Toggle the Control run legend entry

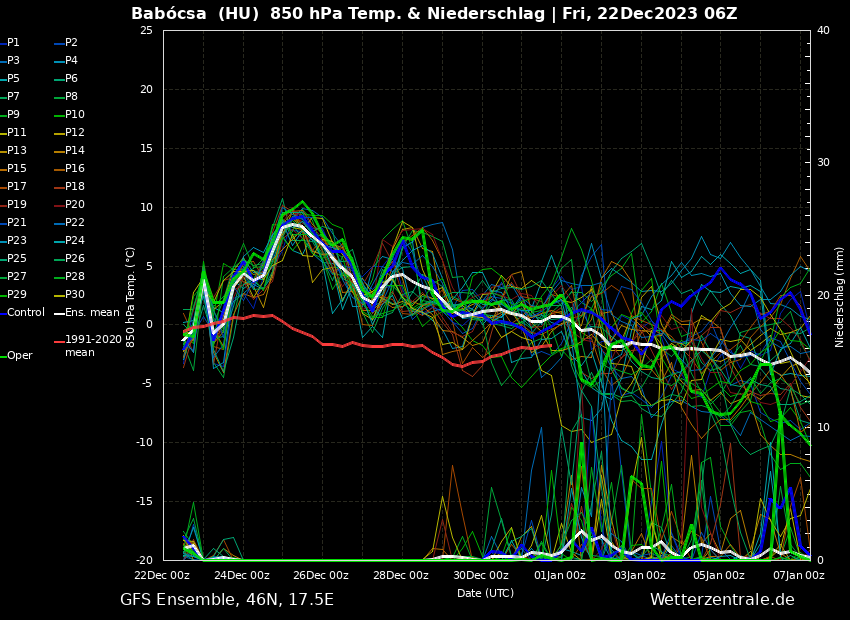pos(25,313)
